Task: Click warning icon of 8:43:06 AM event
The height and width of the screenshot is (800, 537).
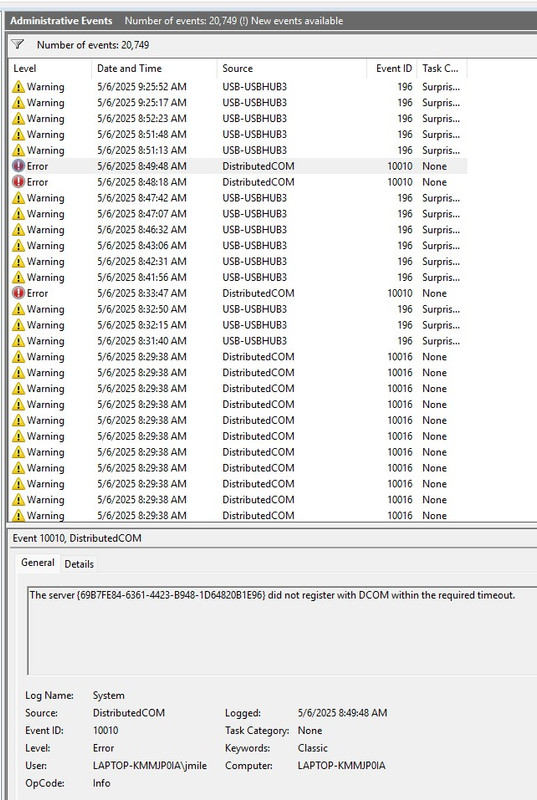Action: pyautogui.click(x=18, y=245)
